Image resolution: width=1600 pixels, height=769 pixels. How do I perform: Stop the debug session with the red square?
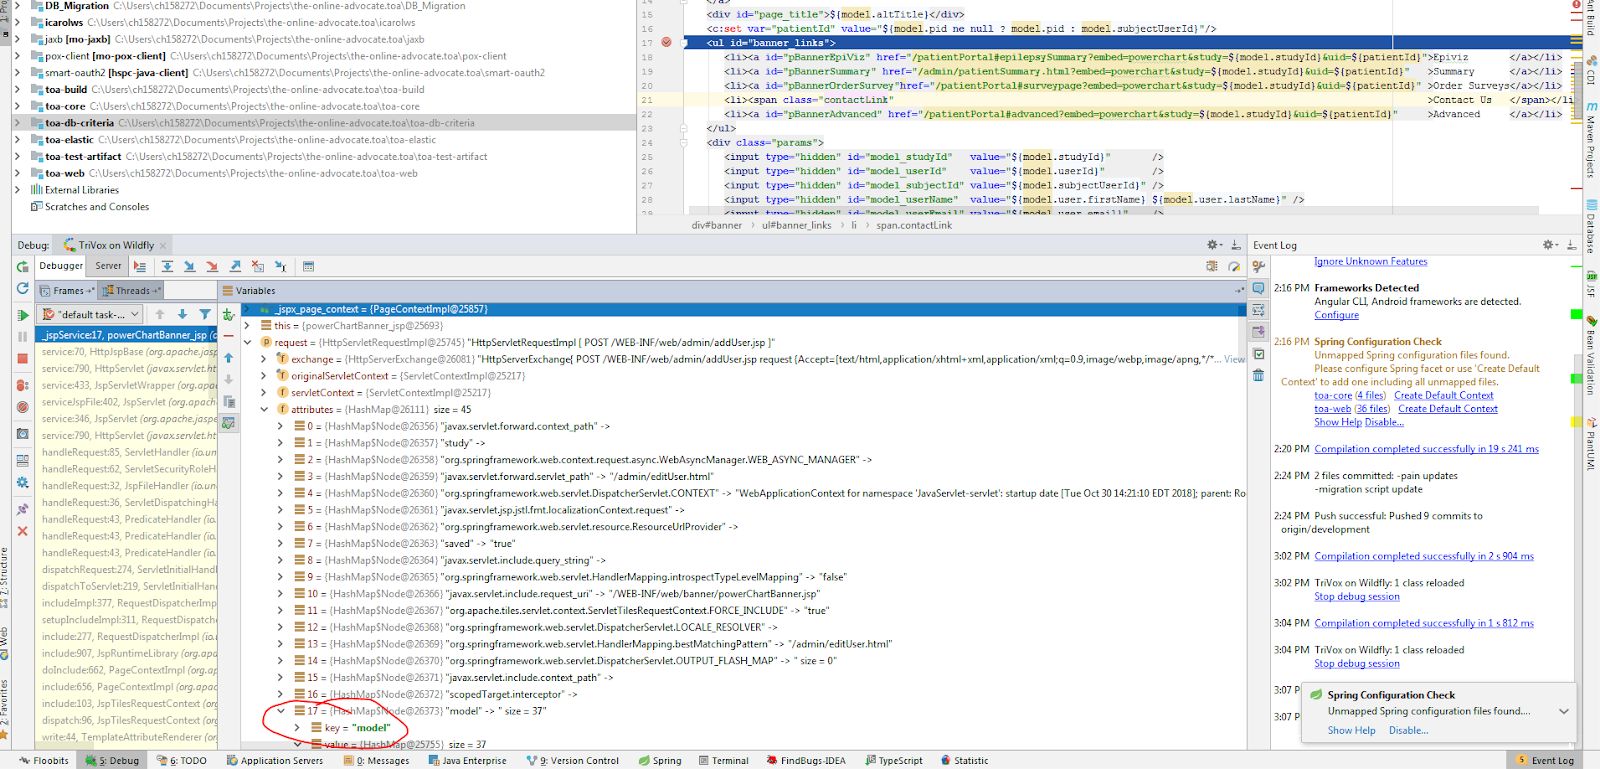tap(22, 358)
